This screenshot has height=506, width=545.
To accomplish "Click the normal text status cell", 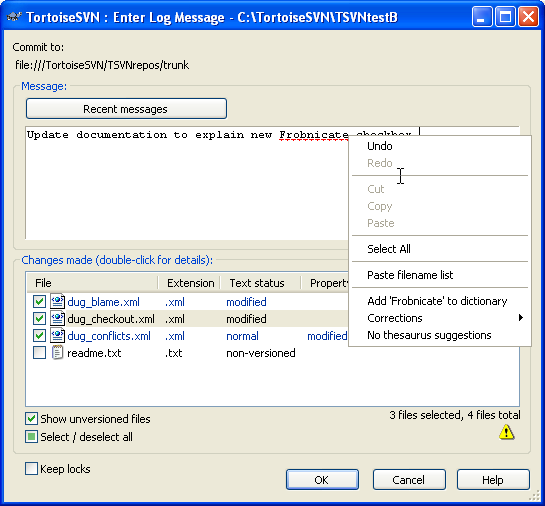I will [x=242, y=336].
